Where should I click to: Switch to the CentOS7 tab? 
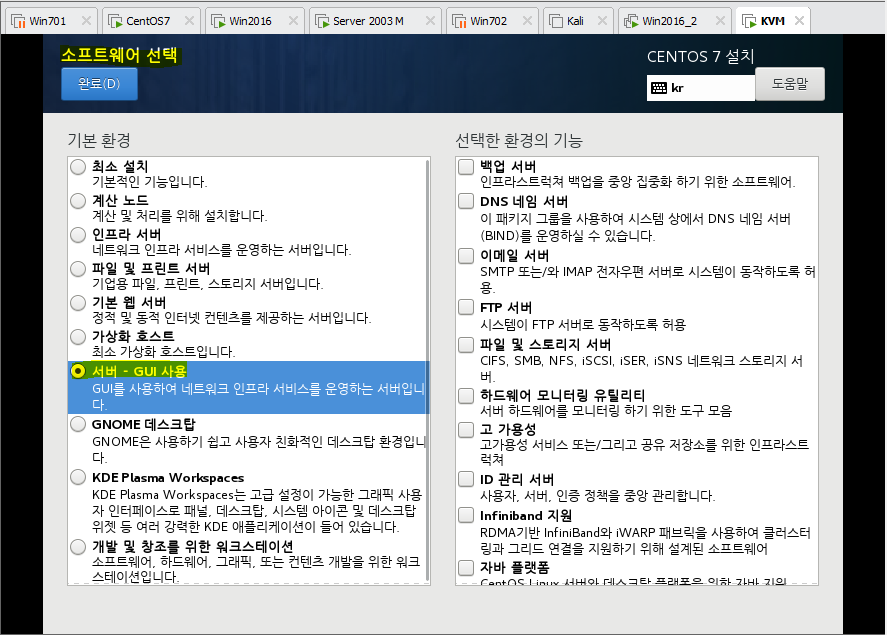(x=151, y=21)
